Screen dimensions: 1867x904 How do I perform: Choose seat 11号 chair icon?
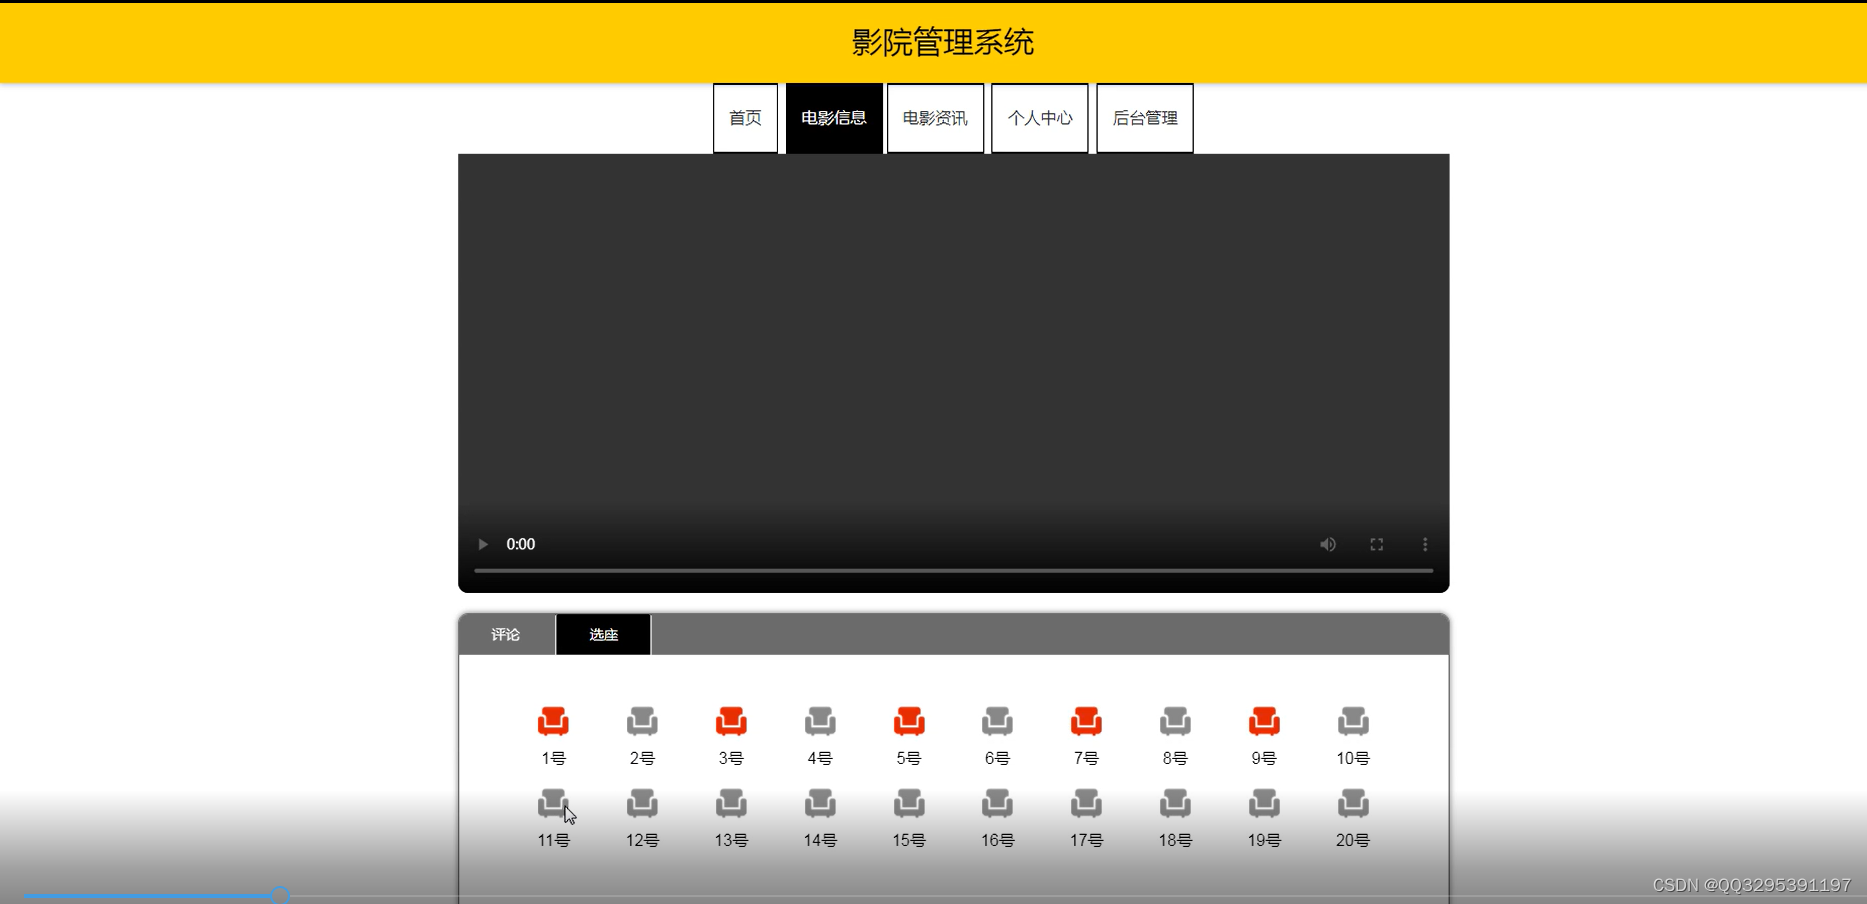point(553,803)
